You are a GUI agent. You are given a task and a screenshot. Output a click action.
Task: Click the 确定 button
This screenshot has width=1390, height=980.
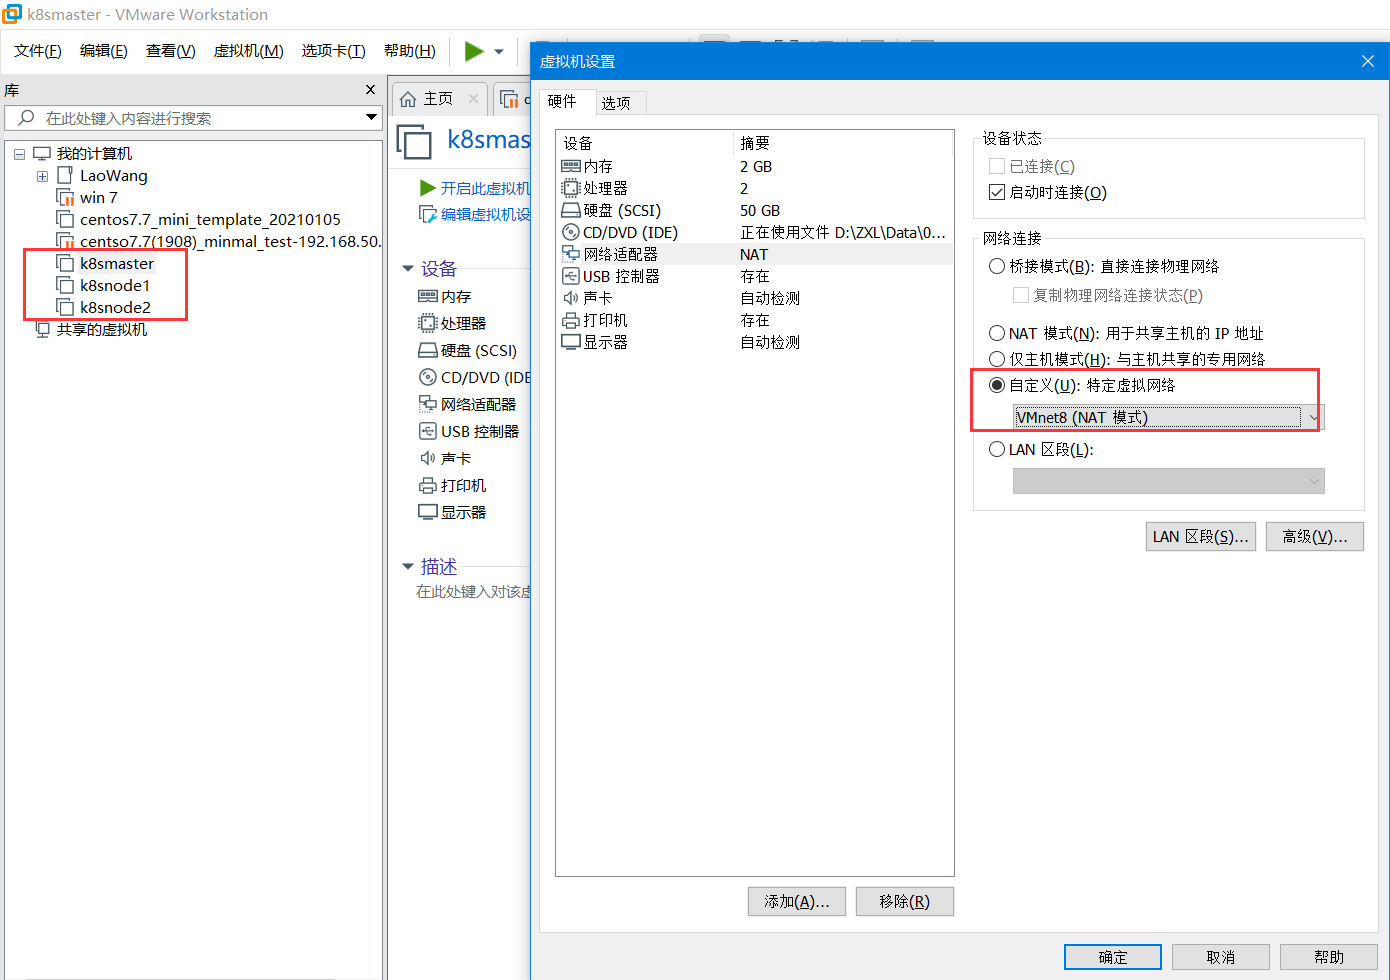(1113, 957)
